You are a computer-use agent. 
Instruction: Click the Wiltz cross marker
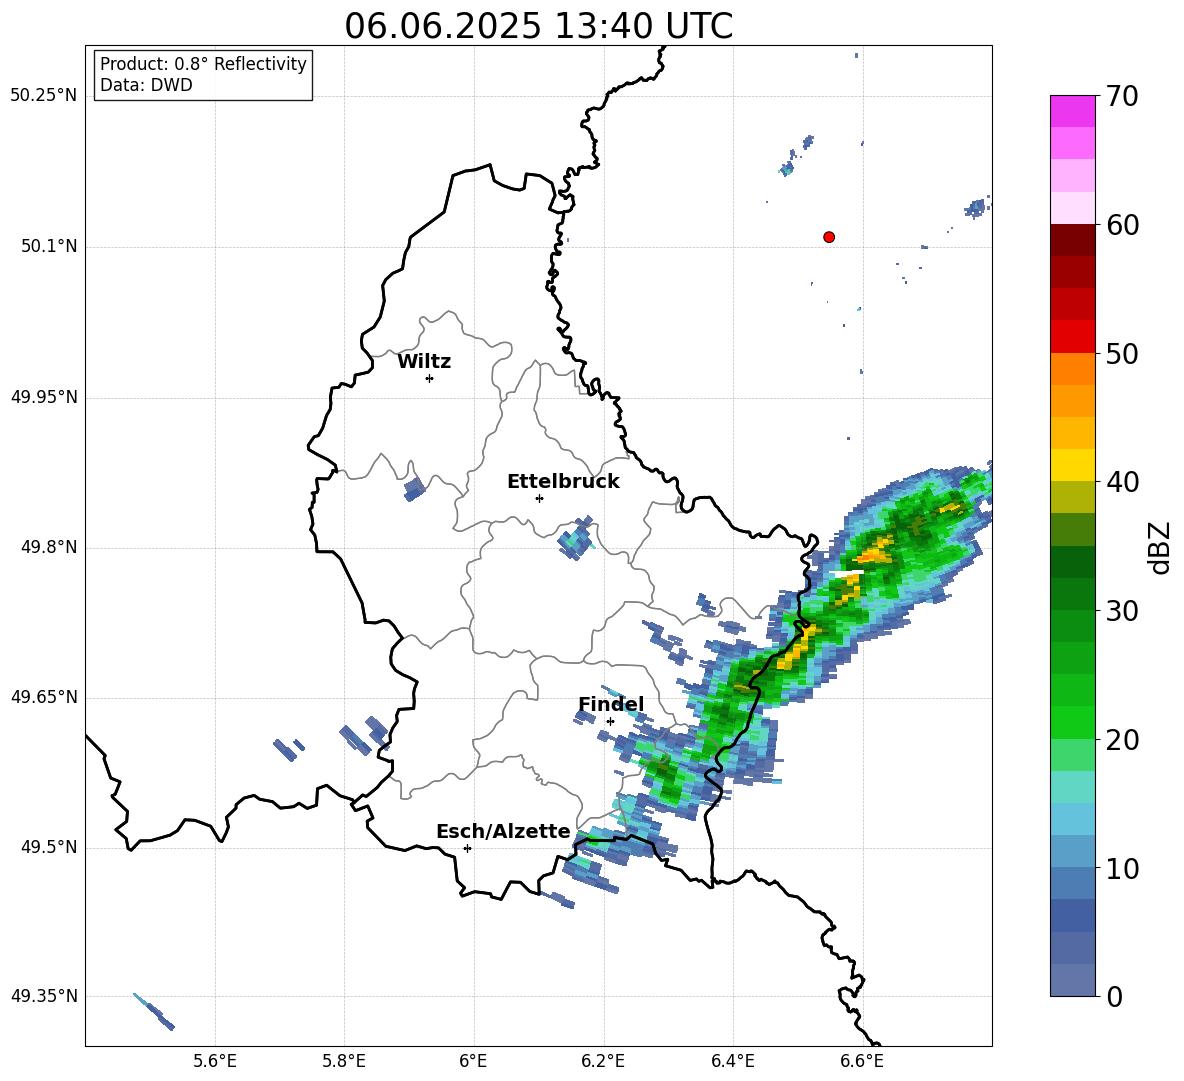[x=430, y=378]
